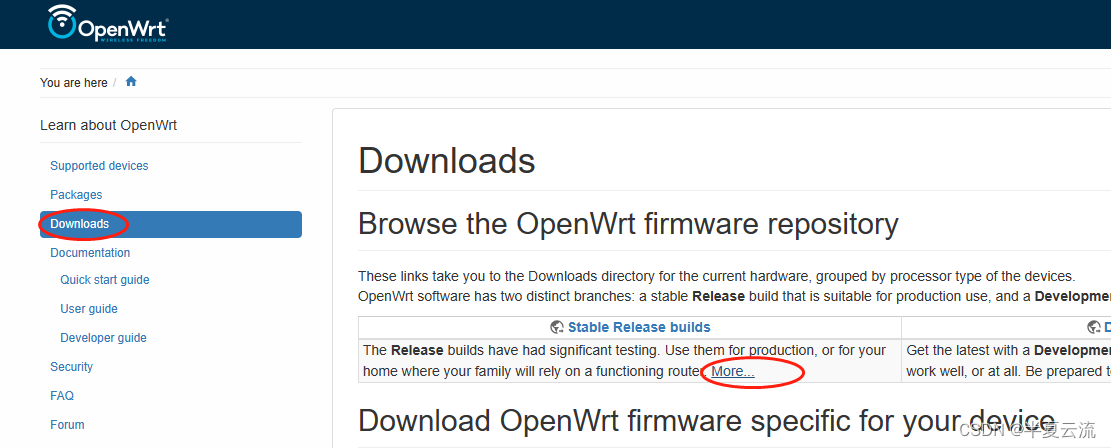Click the OpenWrt logo in header
This screenshot has width=1111, height=448.
108,23
